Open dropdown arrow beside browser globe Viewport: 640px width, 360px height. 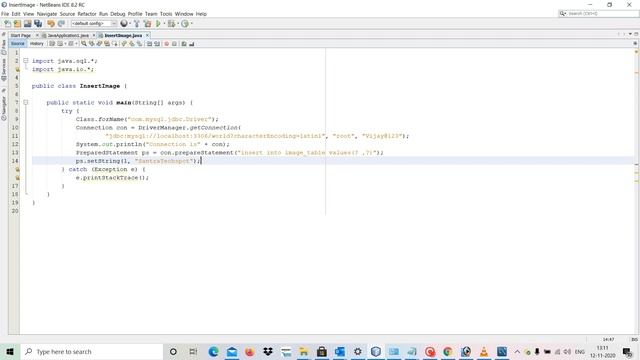(x=130, y=24)
